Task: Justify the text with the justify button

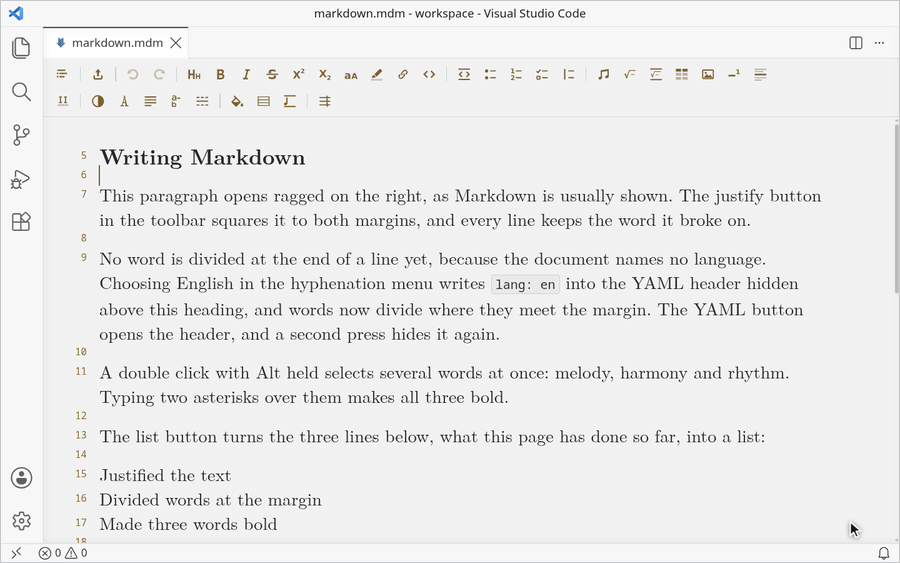Action: click(x=150, y=101)
